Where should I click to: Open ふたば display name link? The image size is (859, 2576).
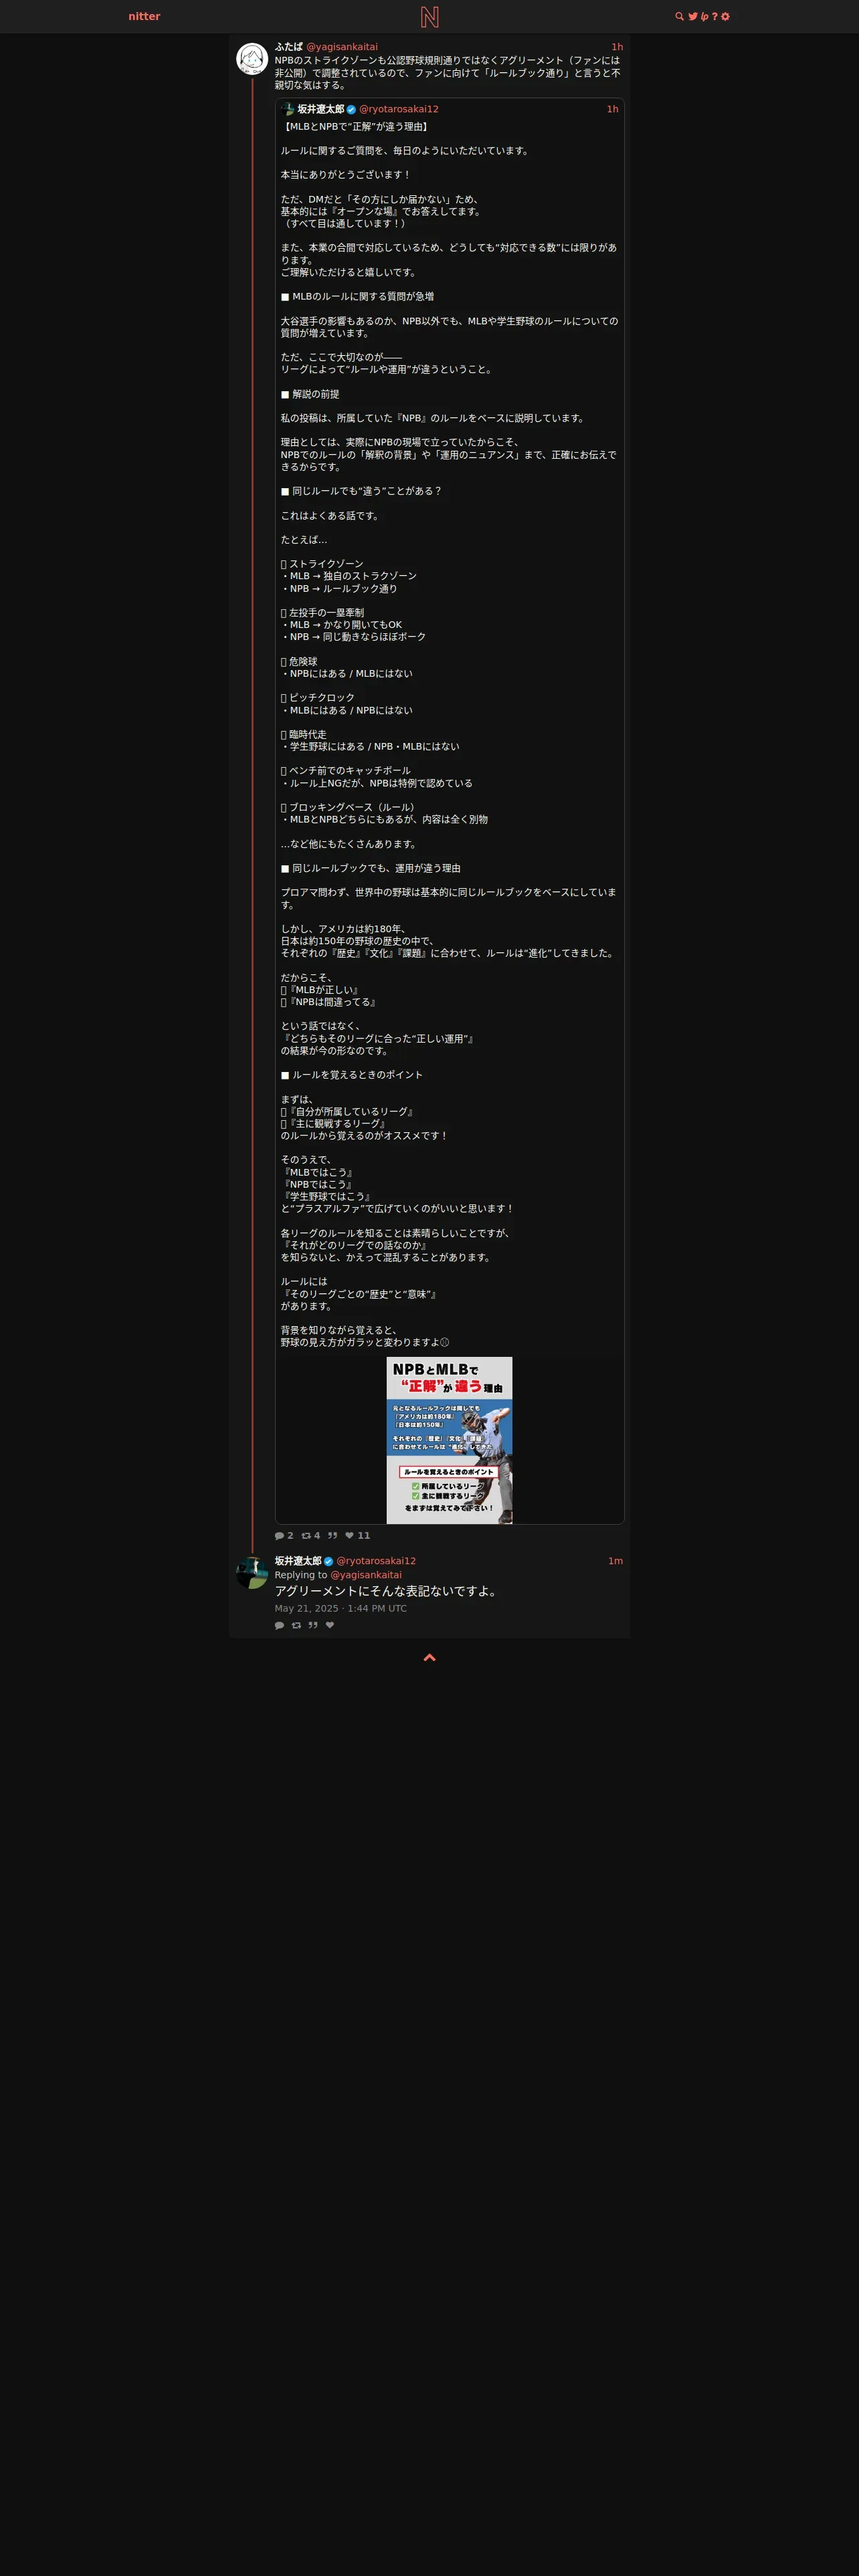click(288, 47)
